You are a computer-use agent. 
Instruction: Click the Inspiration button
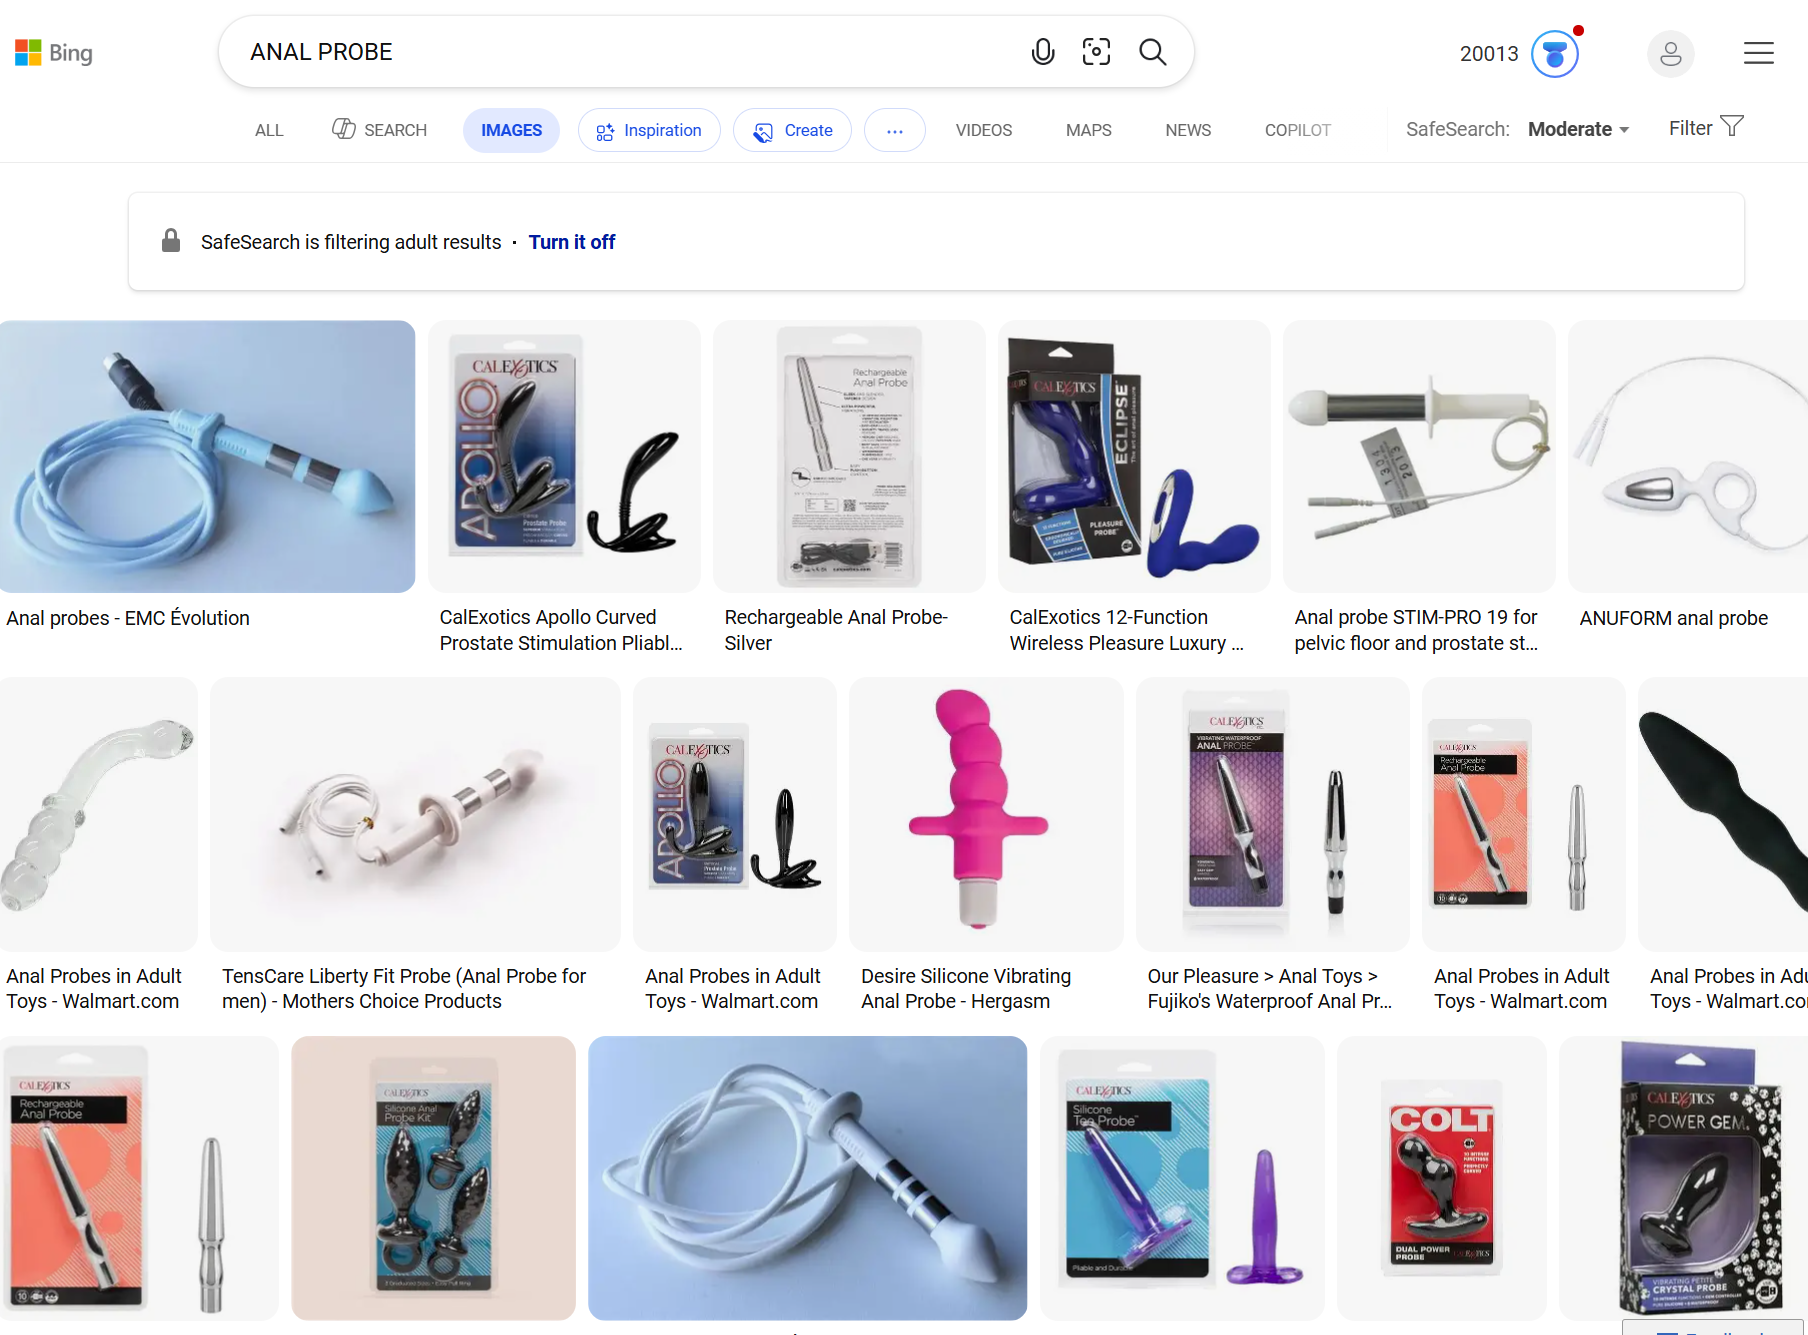649,130
